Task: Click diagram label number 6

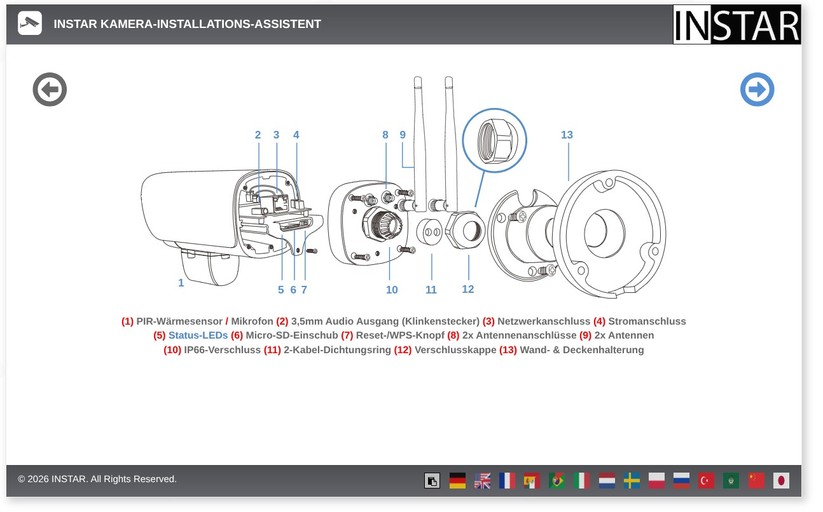Action: [x=293, y=290]
